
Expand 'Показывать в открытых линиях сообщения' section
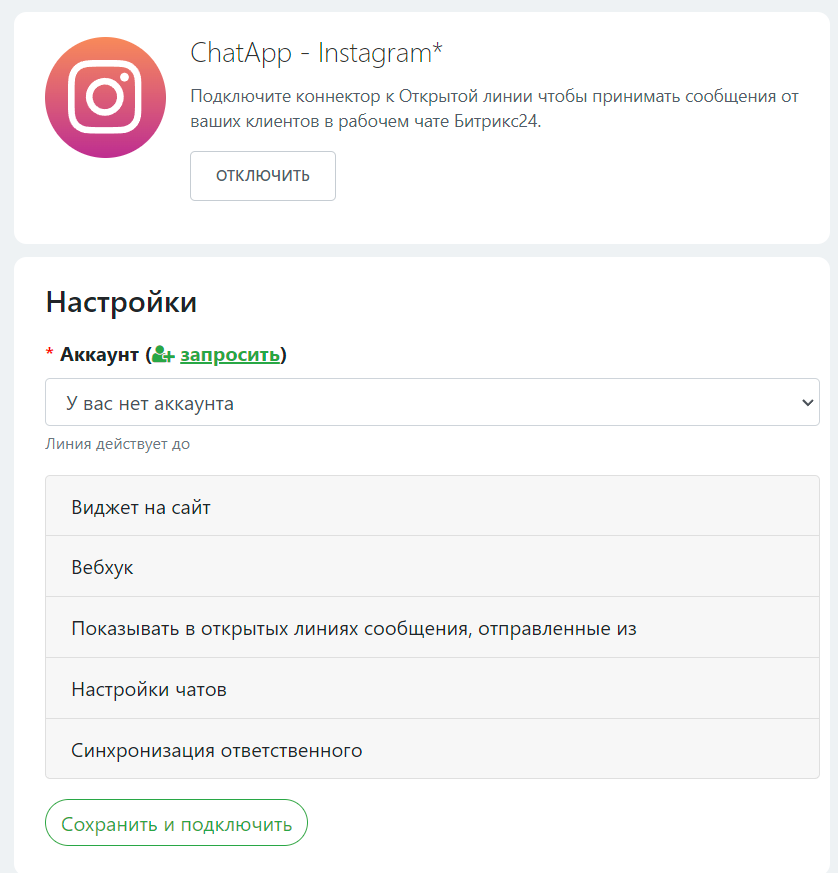coord(432,628)
